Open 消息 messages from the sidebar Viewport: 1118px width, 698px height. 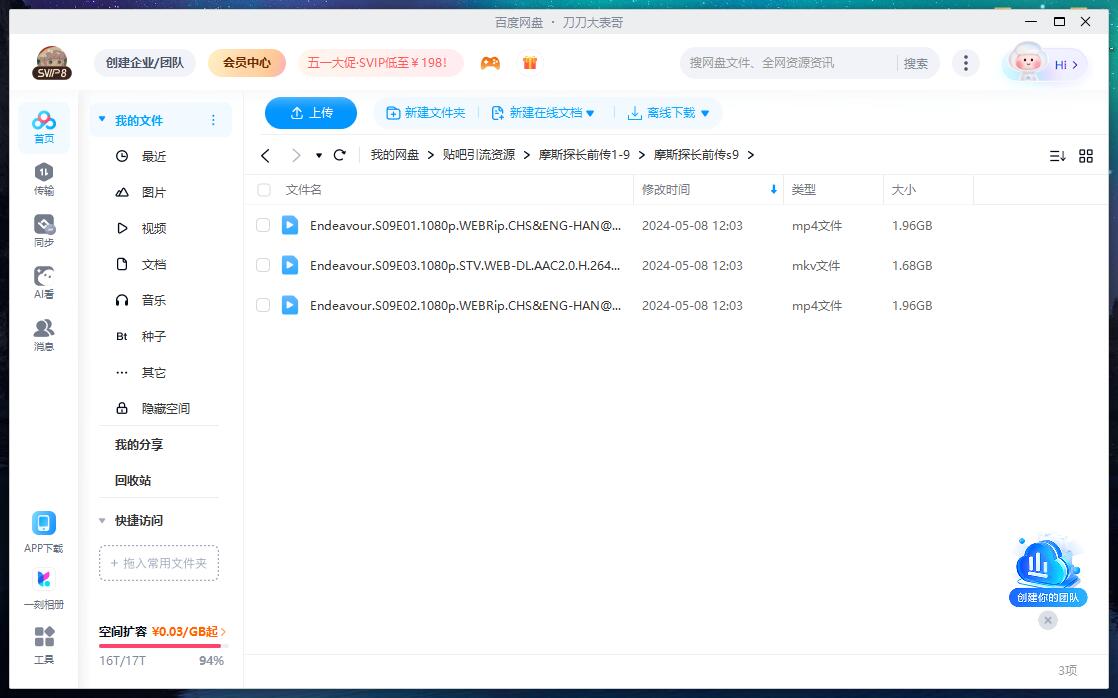[43, 334]
